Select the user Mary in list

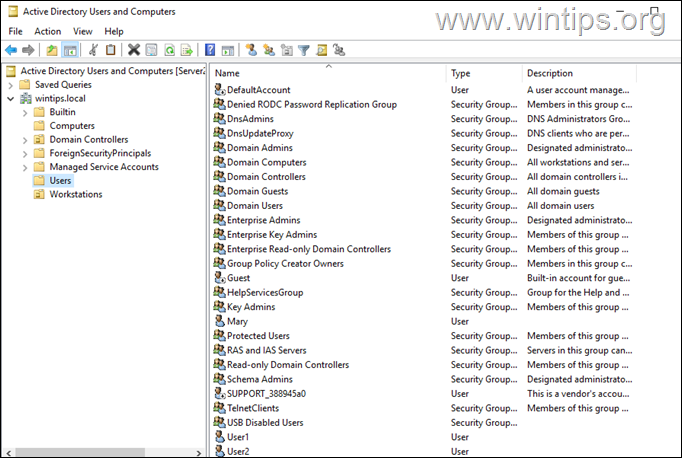pos(237,321)
